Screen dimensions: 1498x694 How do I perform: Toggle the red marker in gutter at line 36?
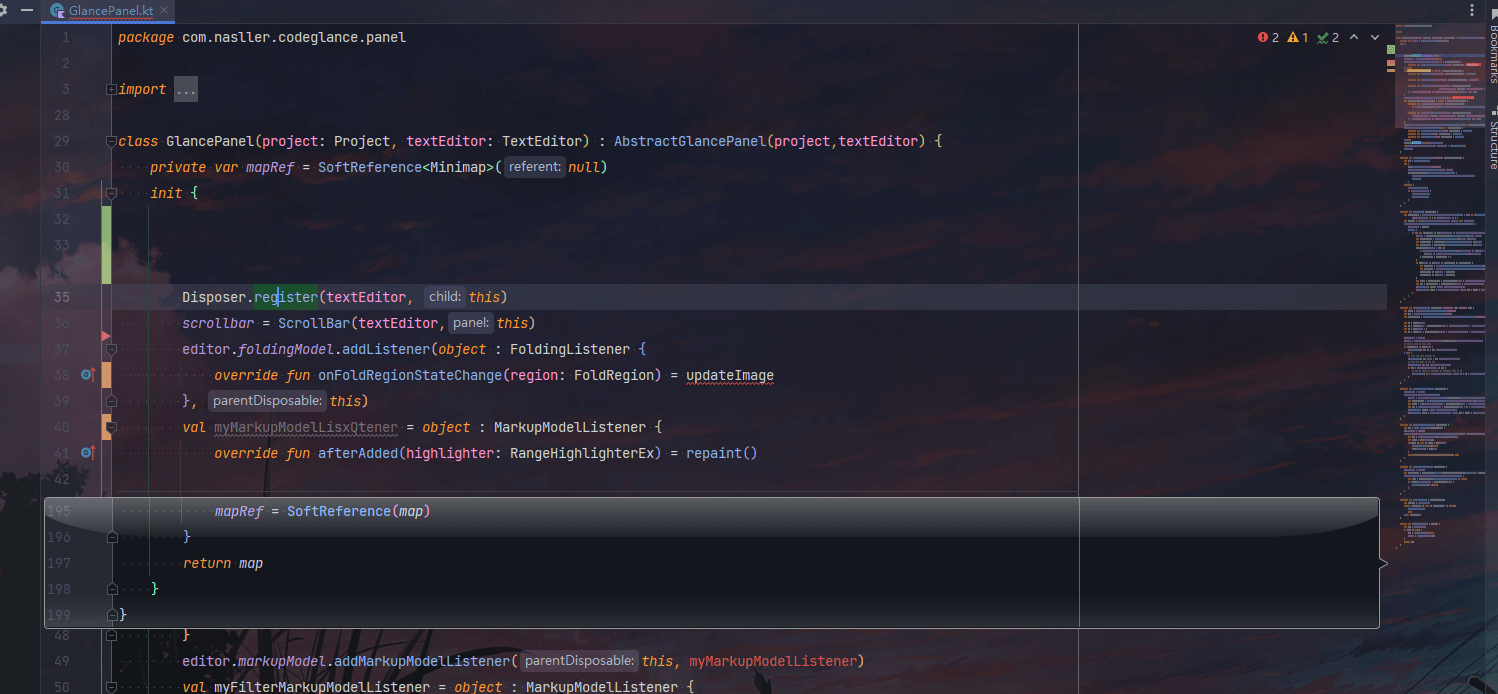[104, 334]
